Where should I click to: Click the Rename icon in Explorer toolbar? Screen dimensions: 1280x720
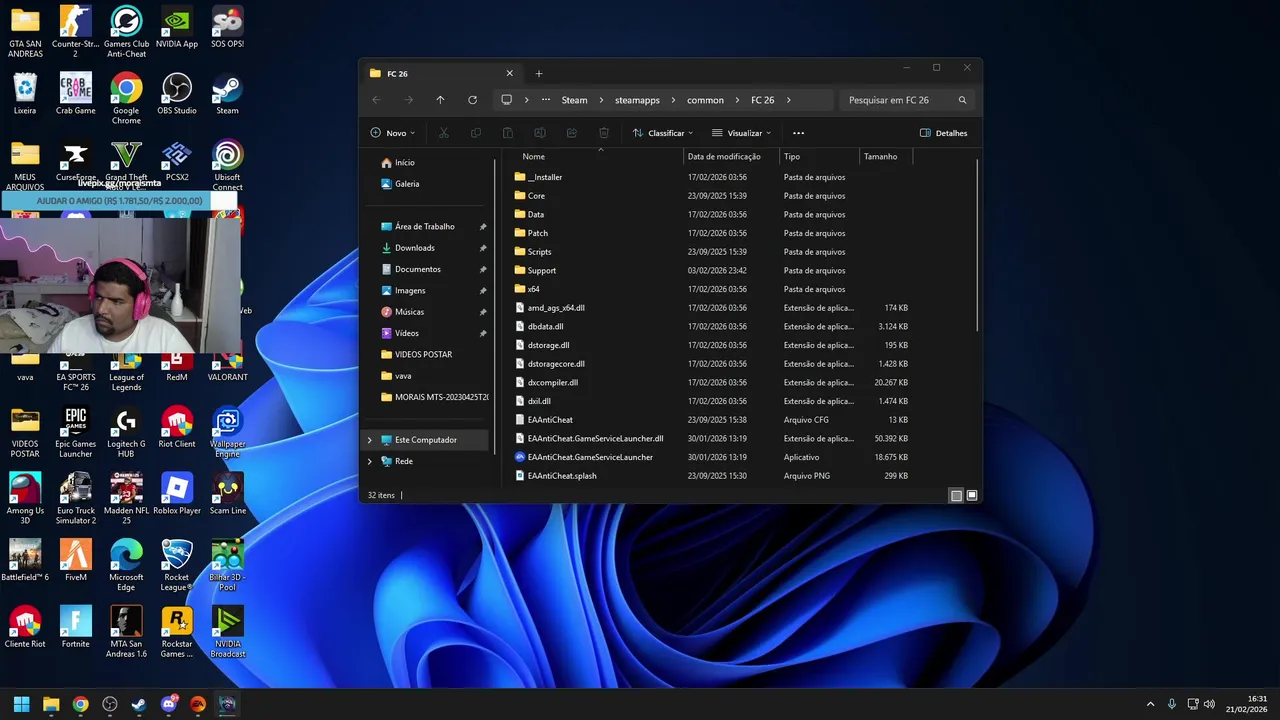(x=540, y=133)
